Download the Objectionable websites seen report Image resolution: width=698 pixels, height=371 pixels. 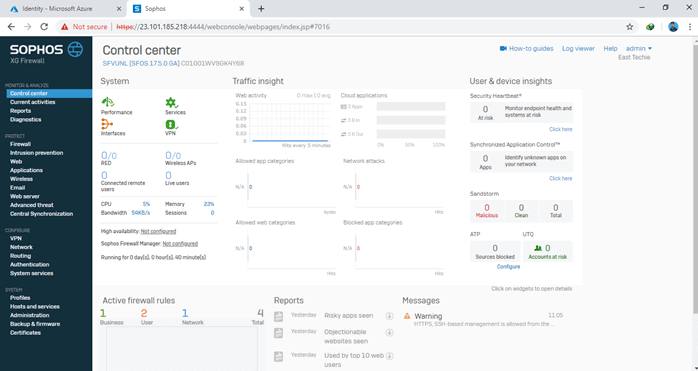(390, 332)
